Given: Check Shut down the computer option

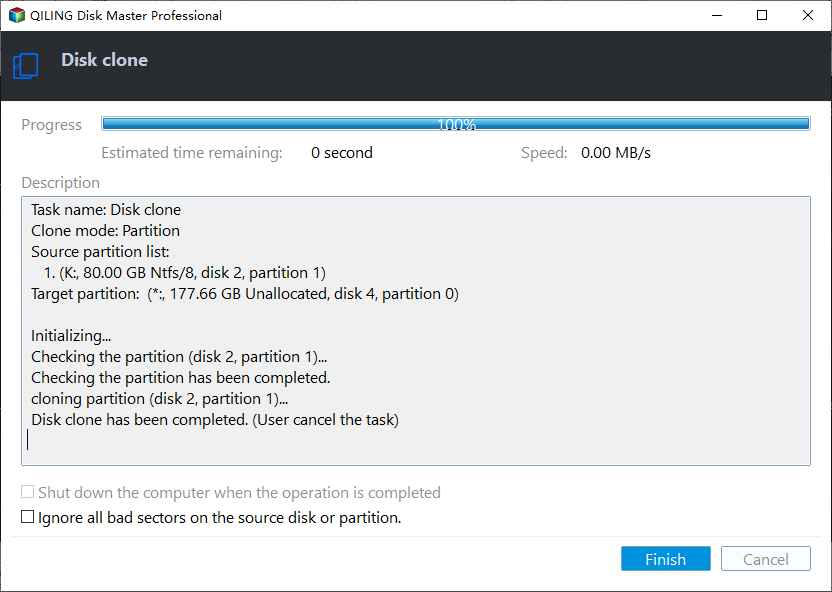Looking at the screenshot, I should (x=28, y=492).
